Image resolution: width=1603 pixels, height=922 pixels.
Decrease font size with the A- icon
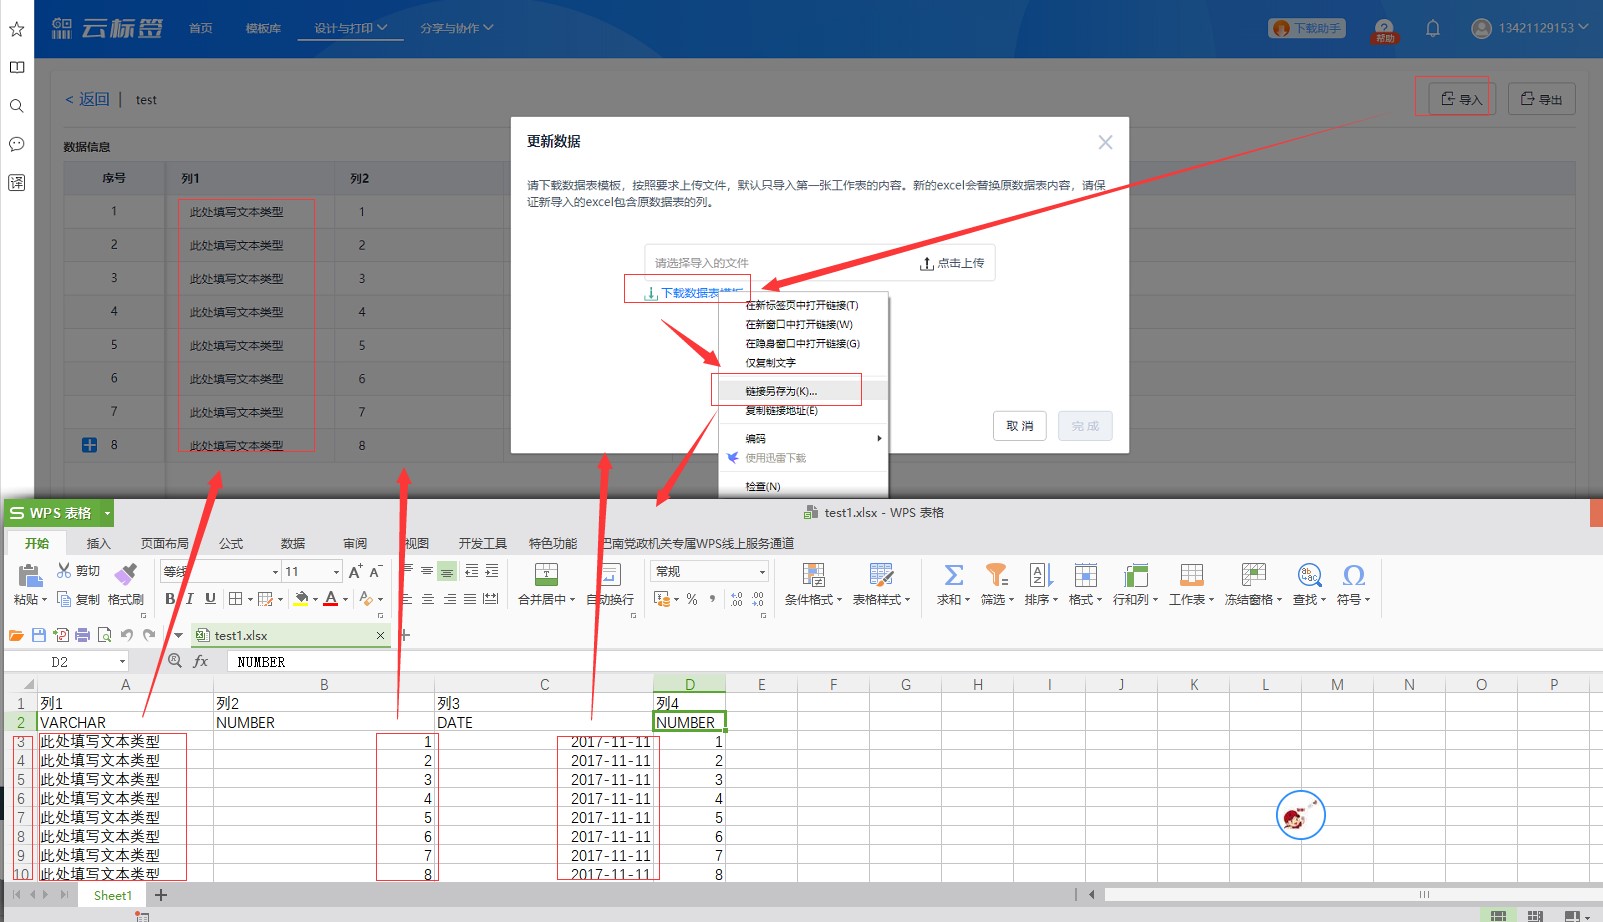click(376, 571)
